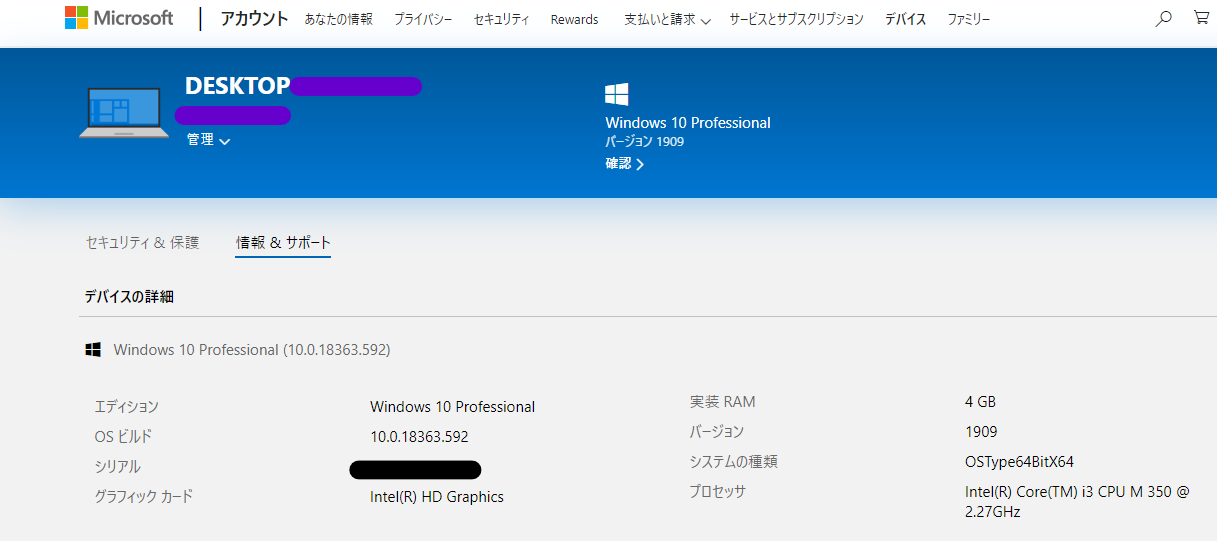Click システムの種類 label
Viewport: 1217px width, 541px height.
(x=733, y=462)
